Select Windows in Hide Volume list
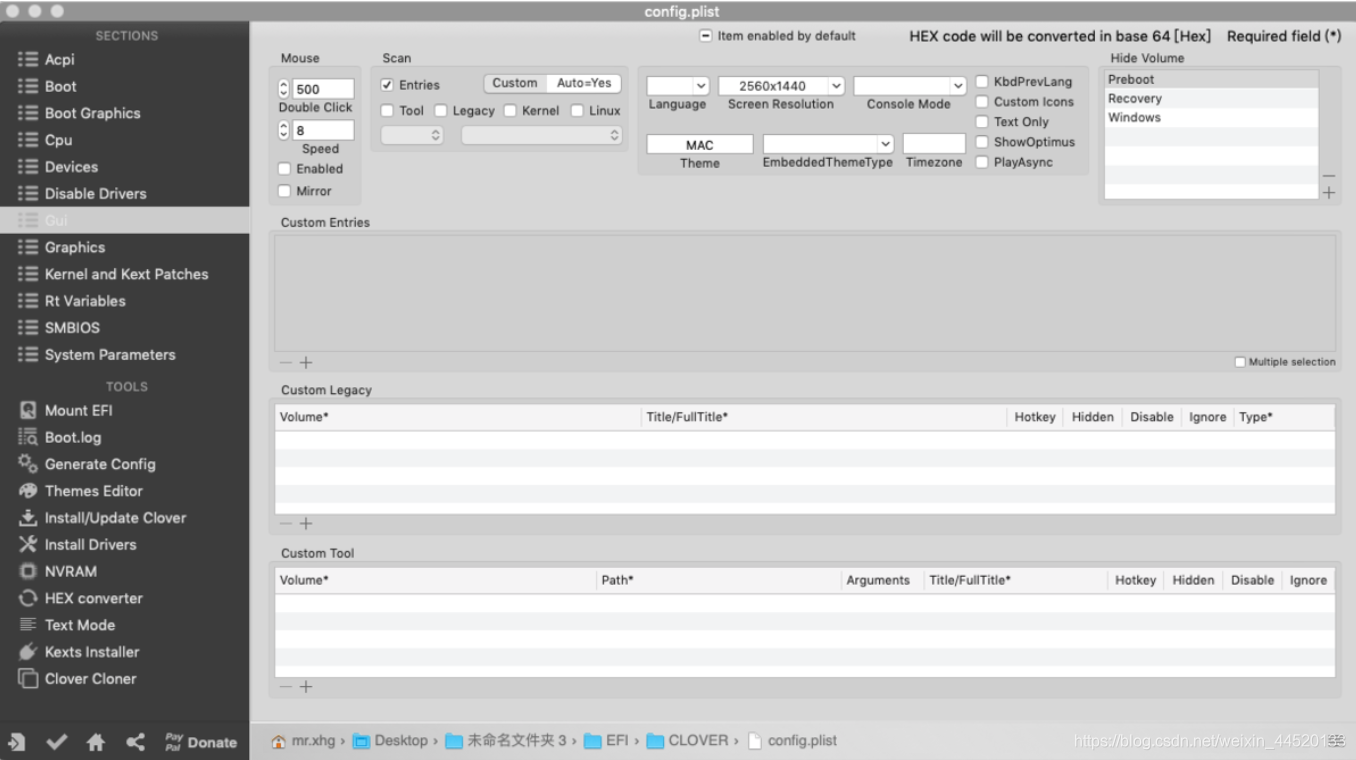This screenshot has height=760, width=1356. pyautogui.click(x=1211, y=118)
